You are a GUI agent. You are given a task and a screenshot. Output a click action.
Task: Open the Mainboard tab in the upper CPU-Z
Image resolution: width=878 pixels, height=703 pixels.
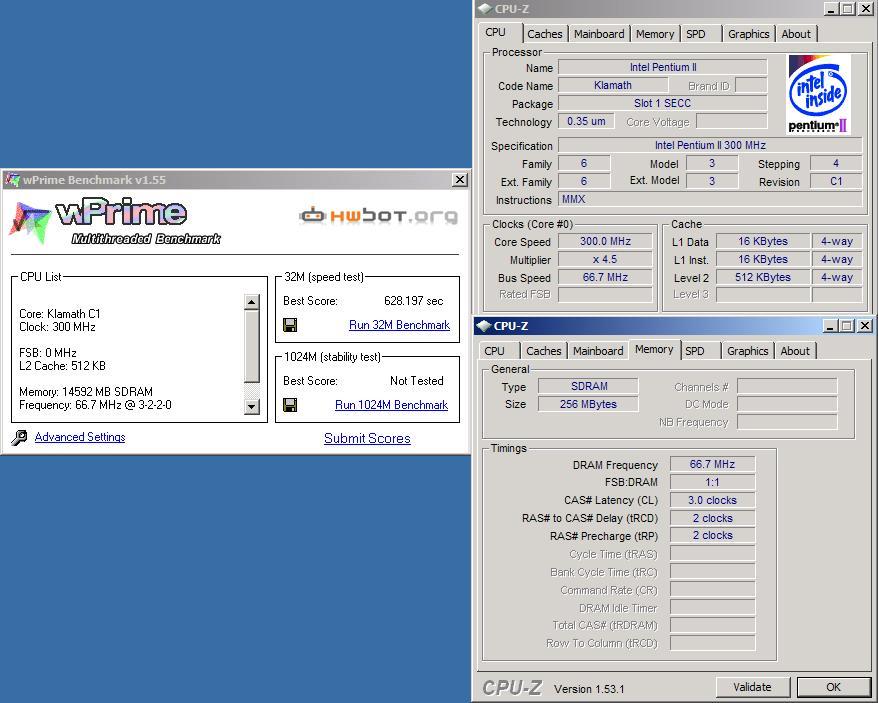coord(599,34)
